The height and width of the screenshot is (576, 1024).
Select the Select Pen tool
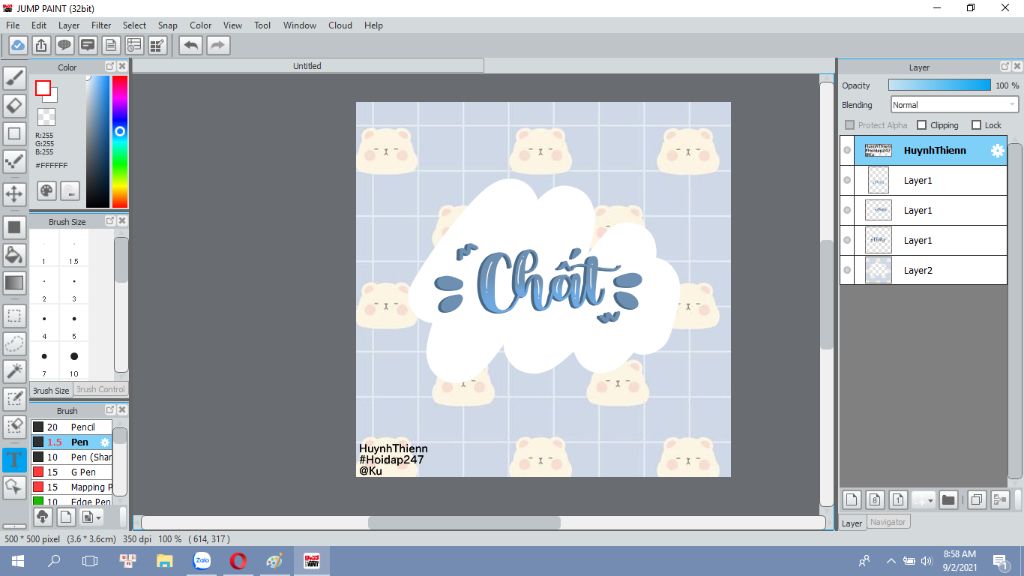(14, 399)
